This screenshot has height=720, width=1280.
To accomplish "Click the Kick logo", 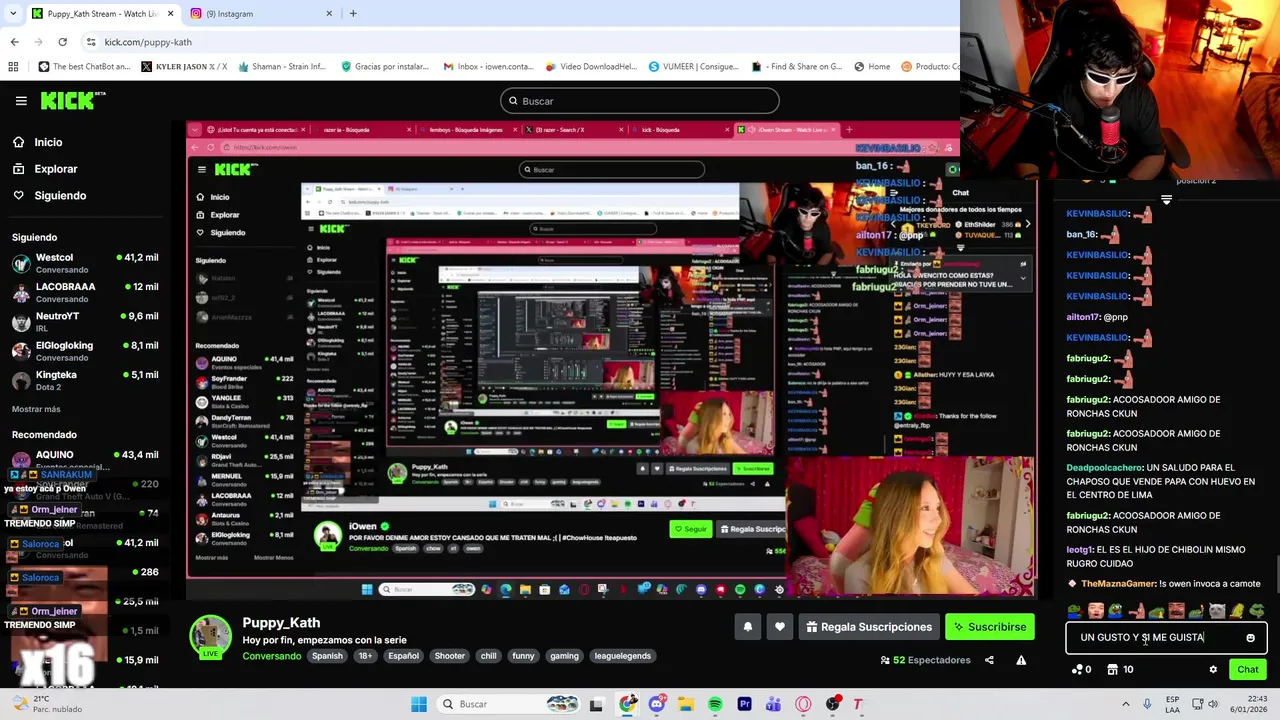I will 73,100.
